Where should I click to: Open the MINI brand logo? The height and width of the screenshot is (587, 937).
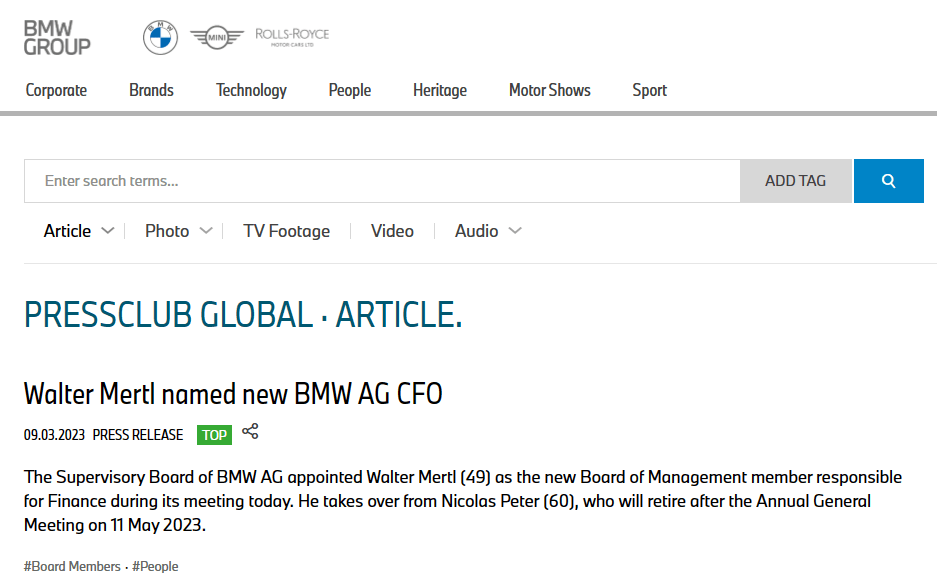216,38
